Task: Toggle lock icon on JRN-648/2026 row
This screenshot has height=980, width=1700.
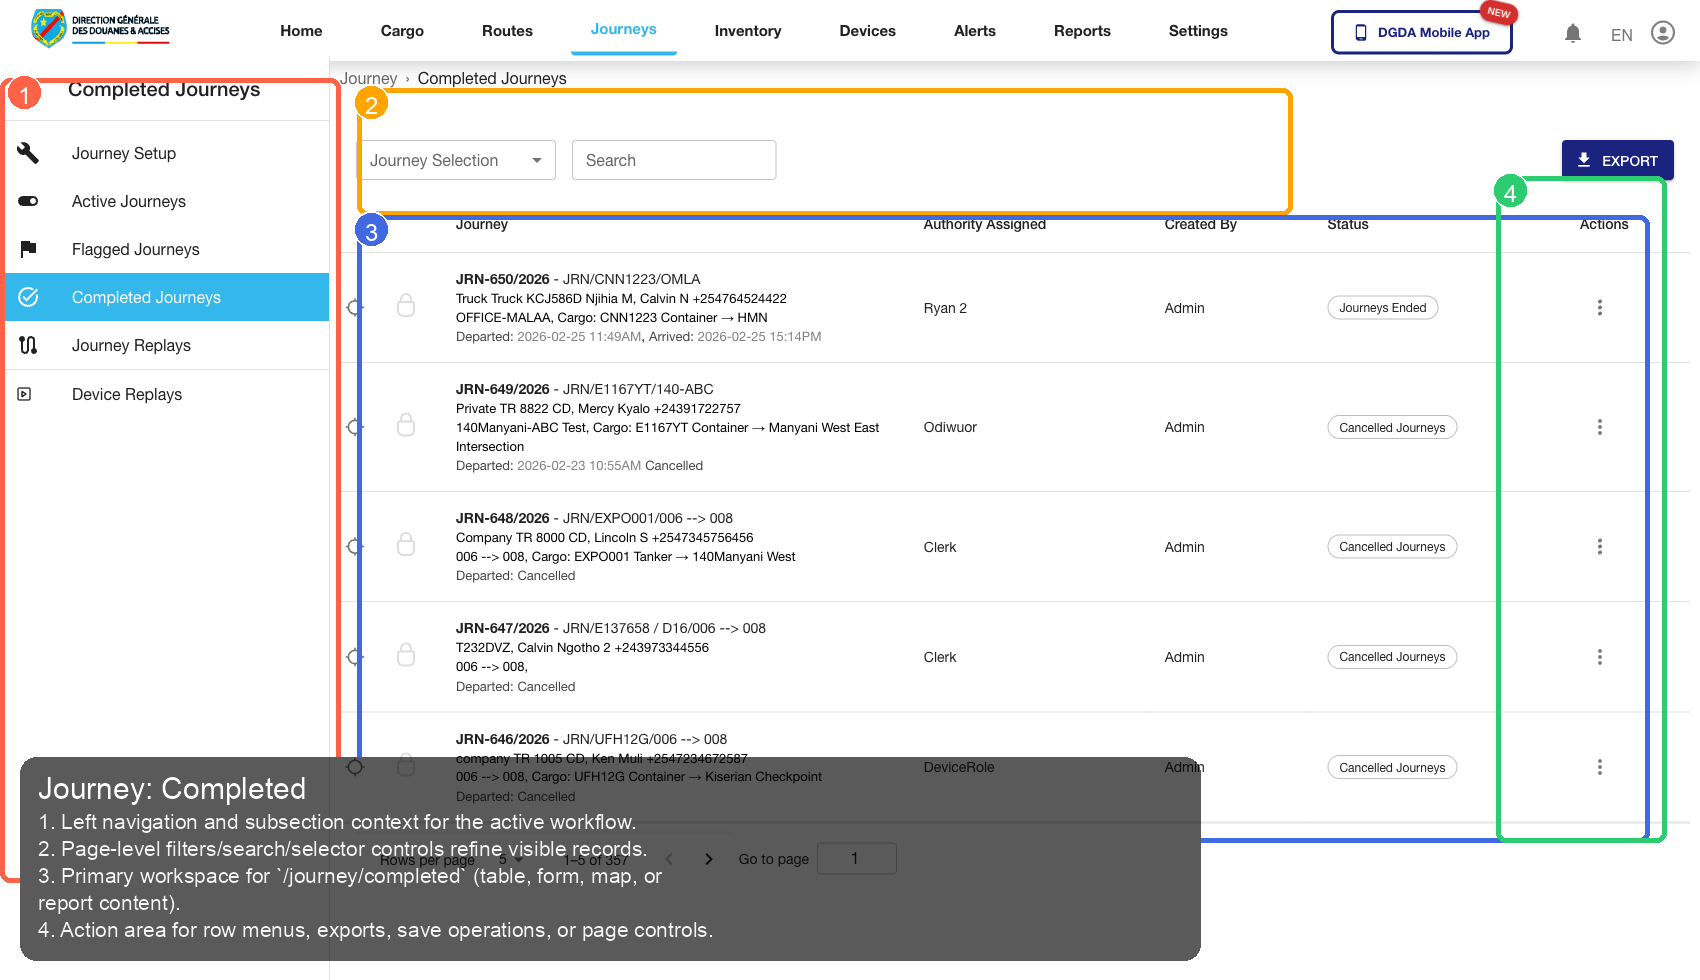Action: coord(406,545)
